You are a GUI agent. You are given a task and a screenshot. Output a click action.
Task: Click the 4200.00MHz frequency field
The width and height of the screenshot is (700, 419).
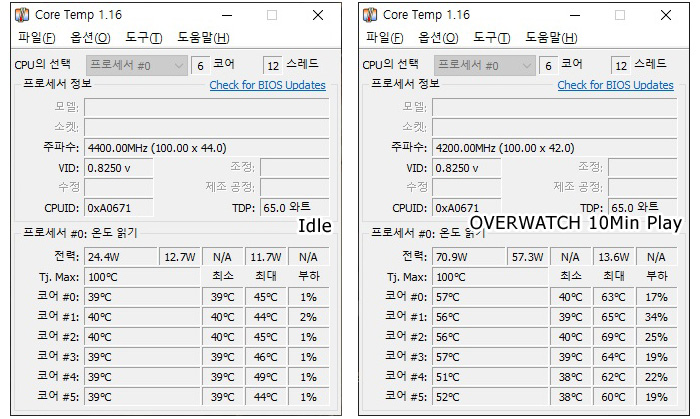click(x=554, y=148)
